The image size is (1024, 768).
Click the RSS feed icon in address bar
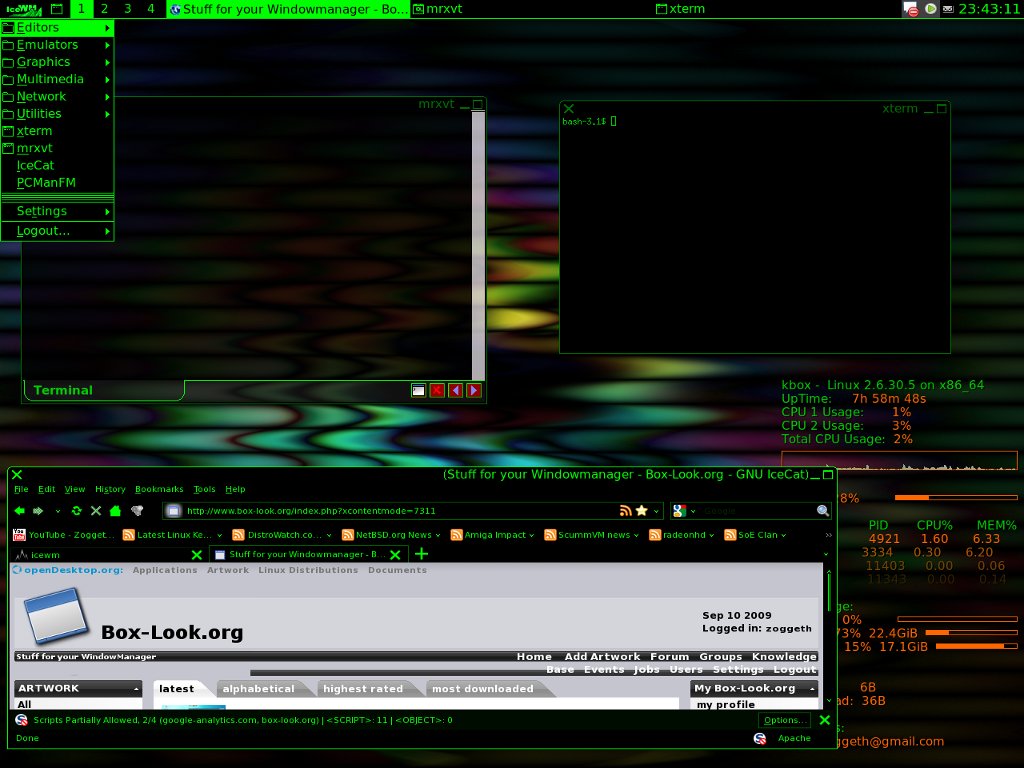pyautogui.click(x=626, y=511)
